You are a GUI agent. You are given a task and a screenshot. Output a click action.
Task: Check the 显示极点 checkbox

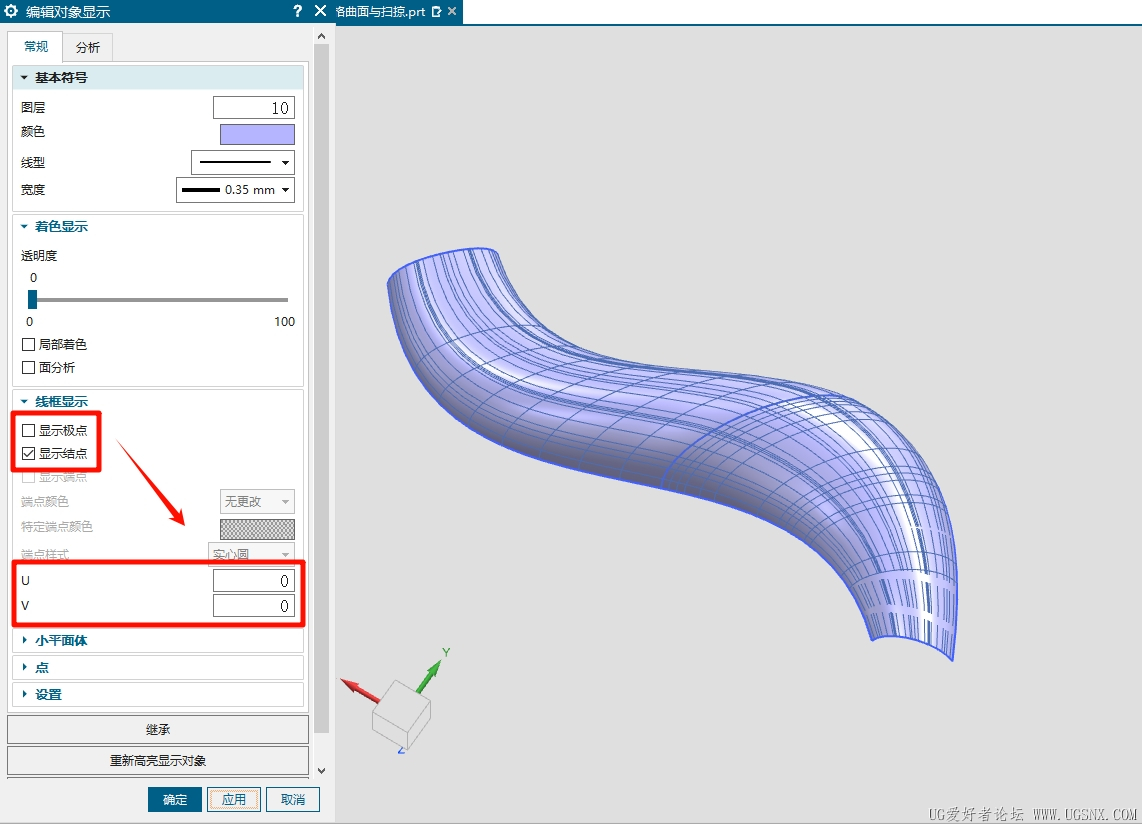(28, 431)
